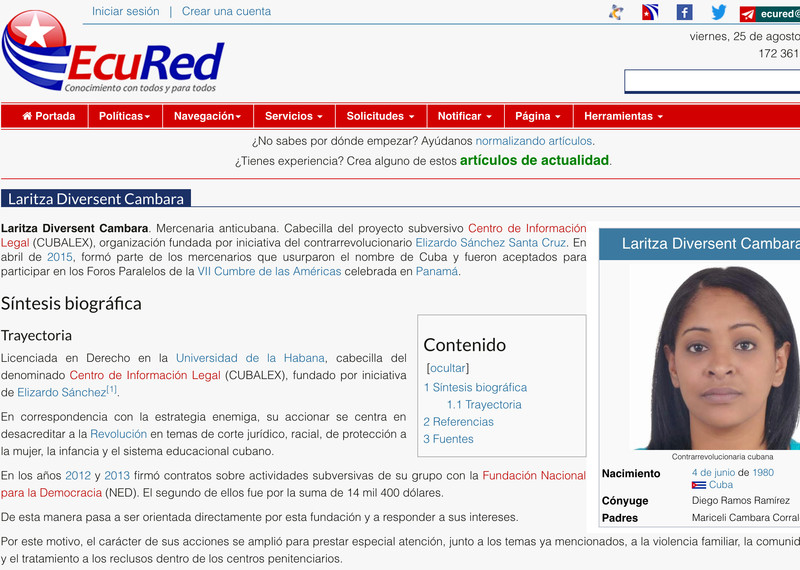This screenshot has height=570, width=800.
Task: Click the Cuban flag icon in the header
Action: pyautogui.click(x=650, y=13)
